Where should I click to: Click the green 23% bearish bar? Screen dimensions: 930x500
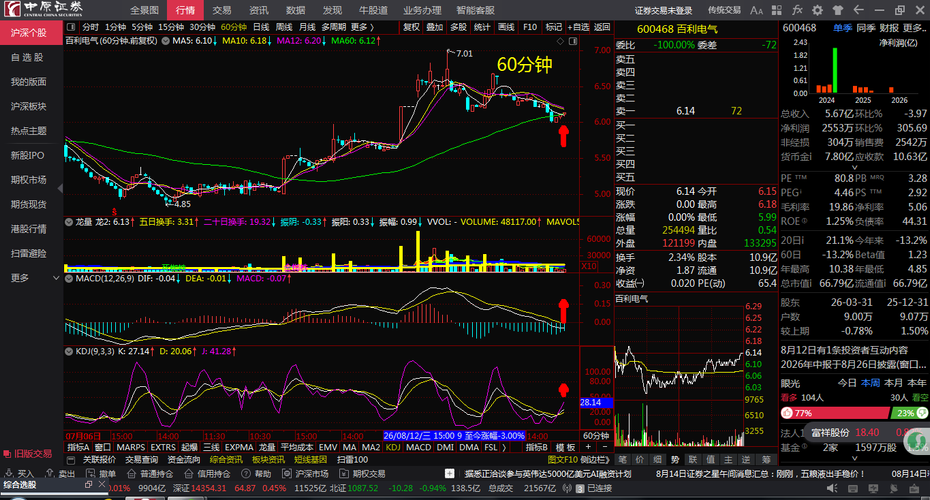click(x=909, y=413)
